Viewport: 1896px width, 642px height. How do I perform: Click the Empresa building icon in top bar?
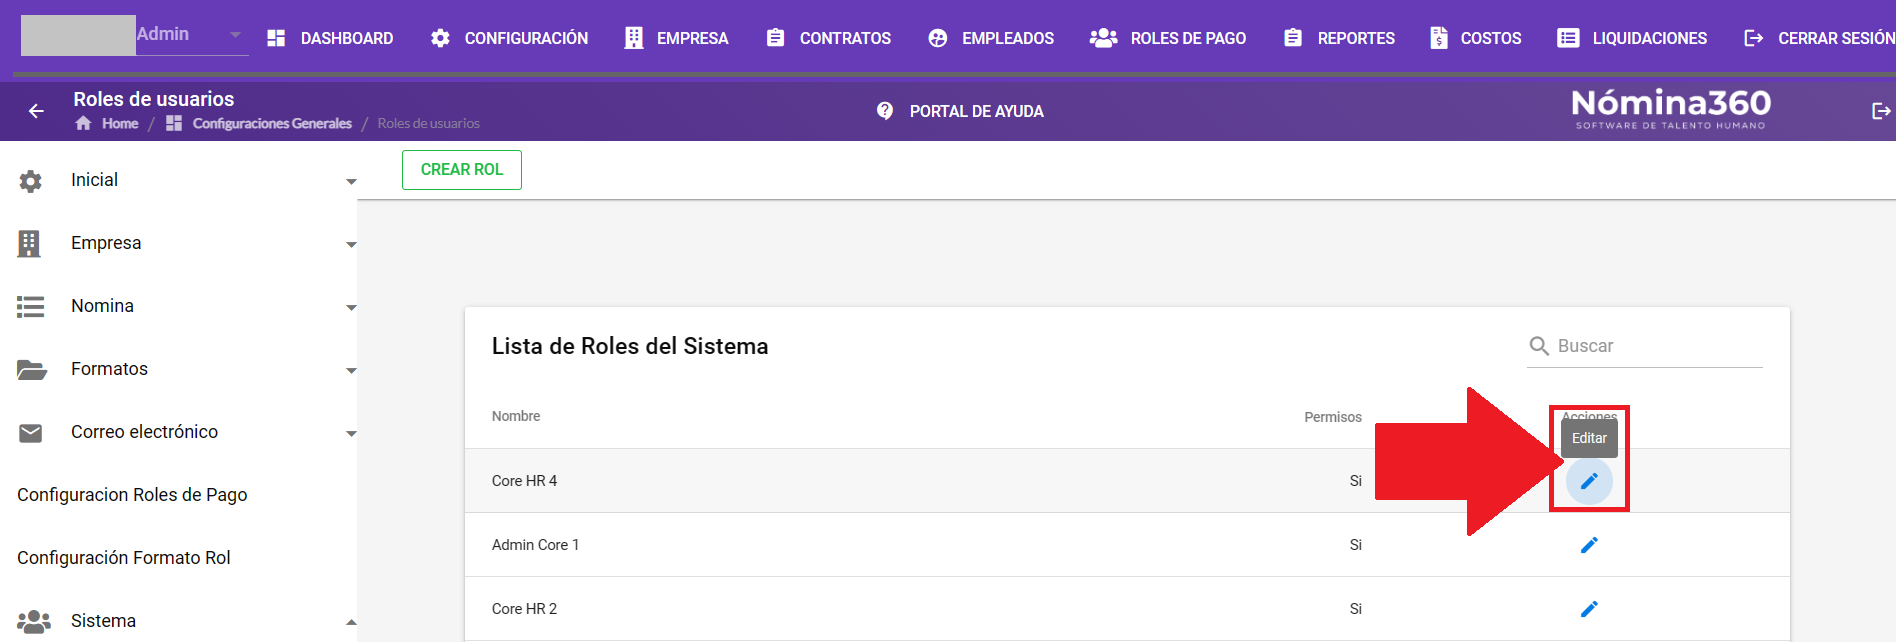[x=634, y=38]
